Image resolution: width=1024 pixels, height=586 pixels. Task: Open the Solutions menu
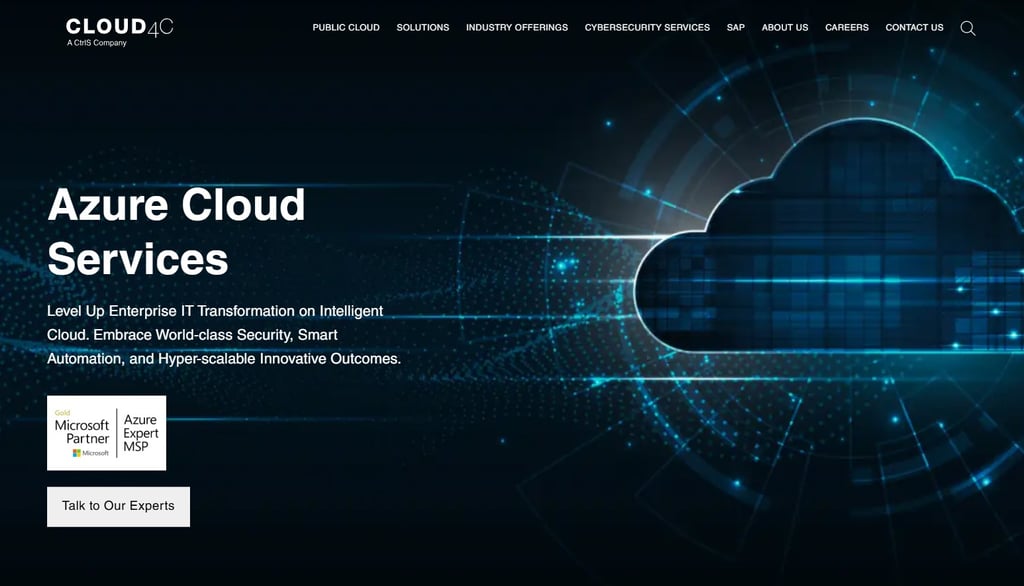(x=423, y=27)
